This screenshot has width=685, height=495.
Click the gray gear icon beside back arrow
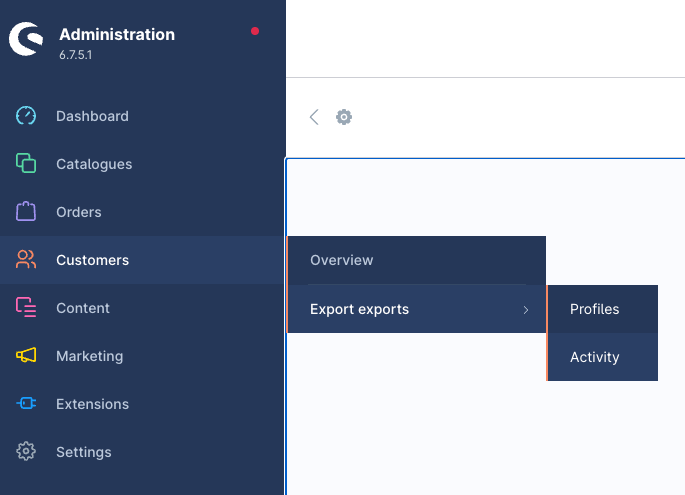pos(344,117)
